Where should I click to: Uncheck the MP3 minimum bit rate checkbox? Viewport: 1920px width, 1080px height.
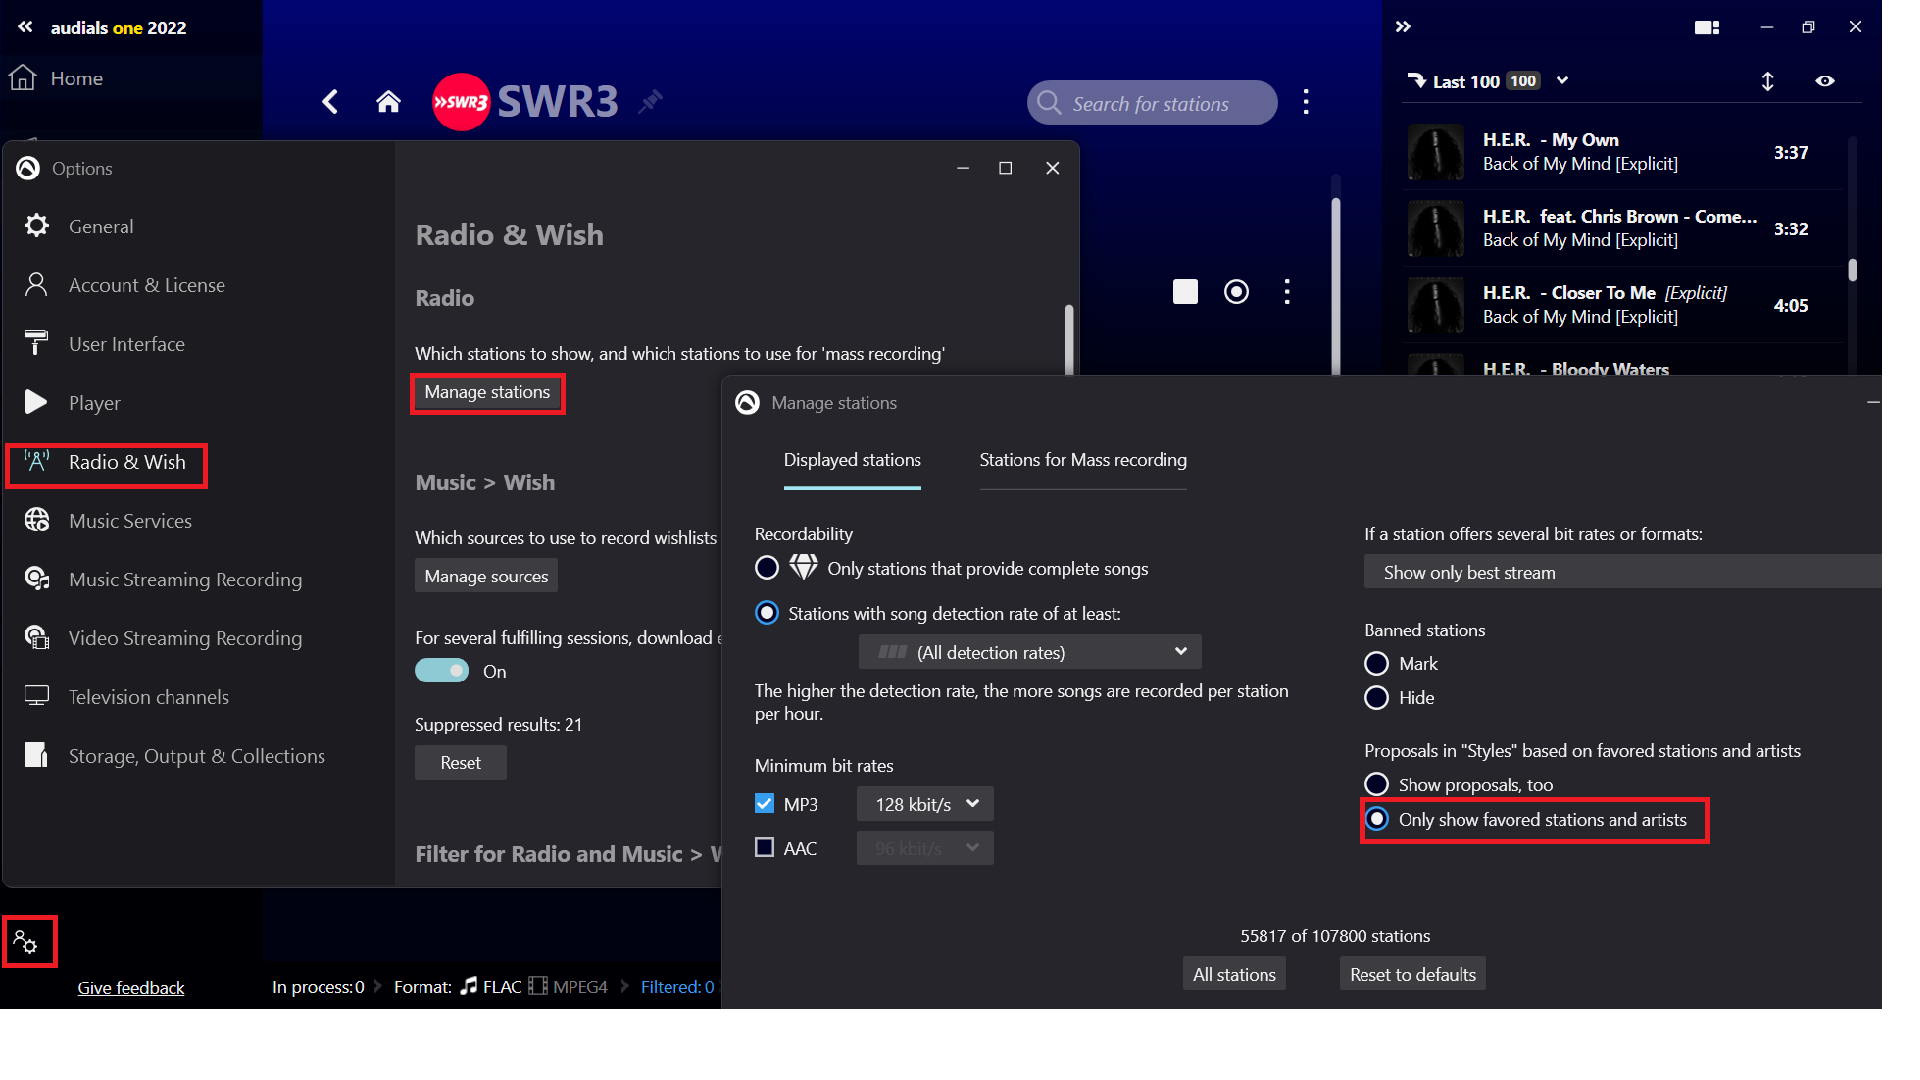pyautogui.click(x=764, y=804)
